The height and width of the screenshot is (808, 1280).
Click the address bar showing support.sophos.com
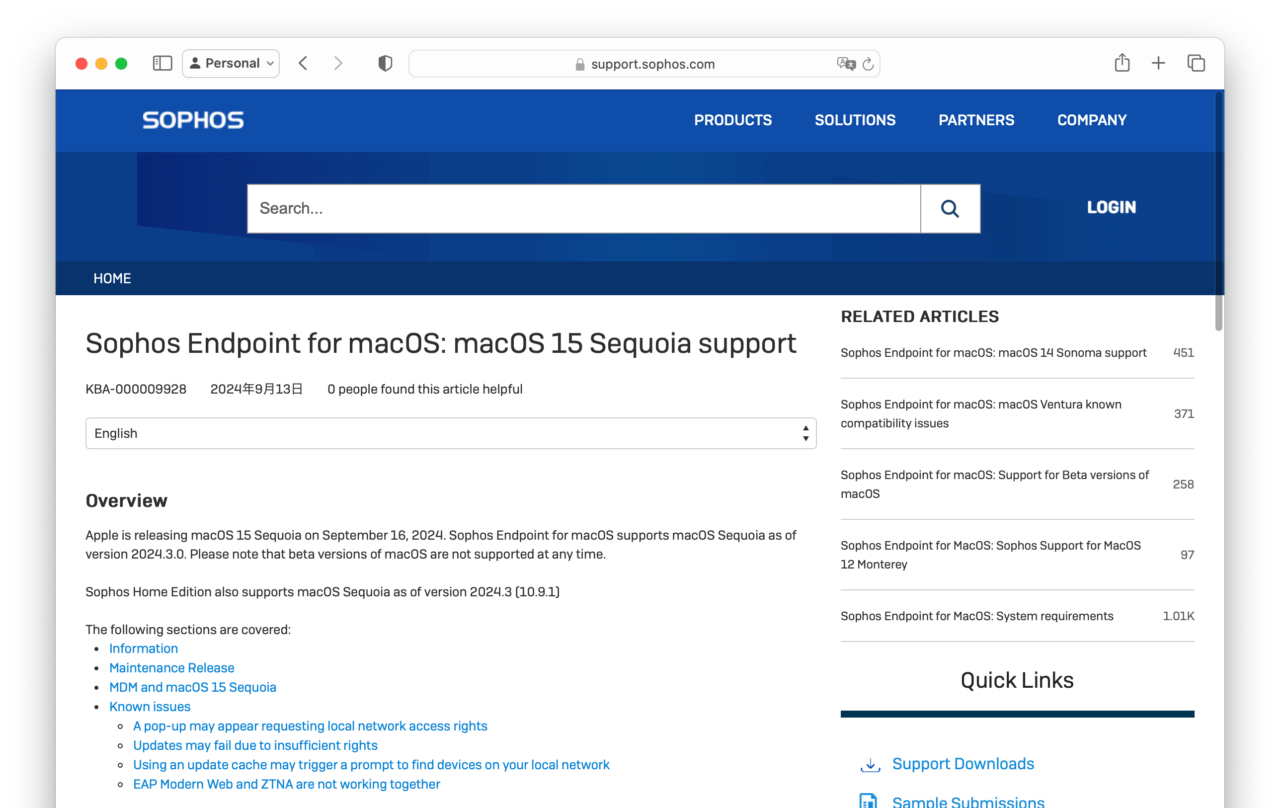tap(644, 64)
